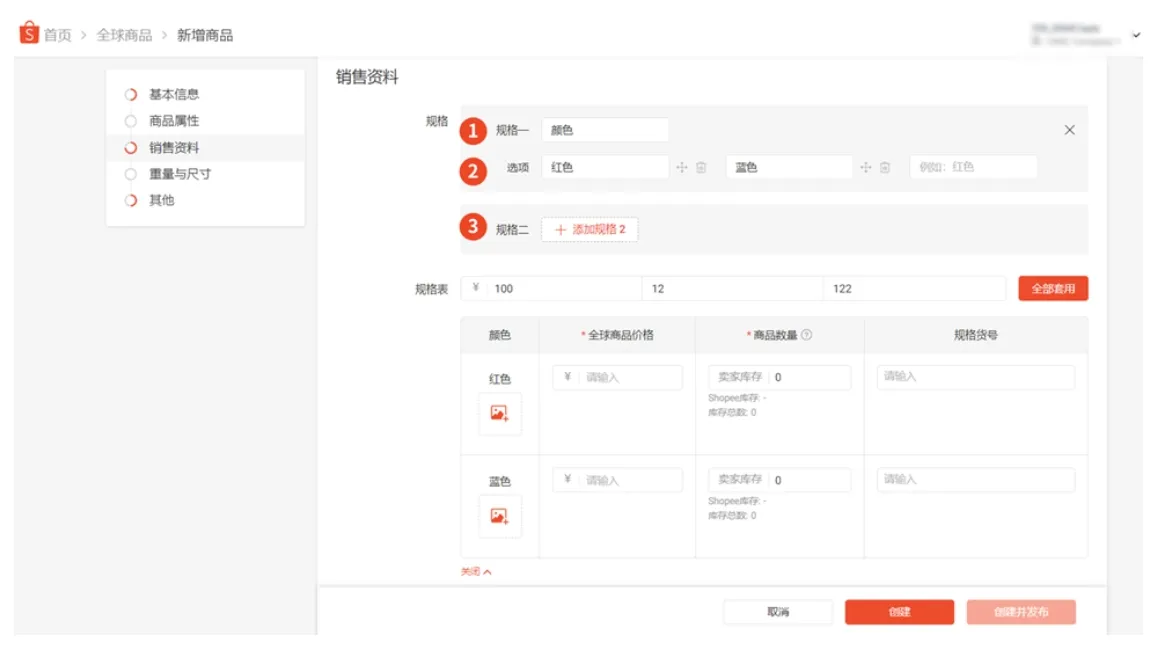Viewport: 1161px width, 649px height.
Task: Dismiss 规格一 with the X button
Action: (x=1069, y=129)
